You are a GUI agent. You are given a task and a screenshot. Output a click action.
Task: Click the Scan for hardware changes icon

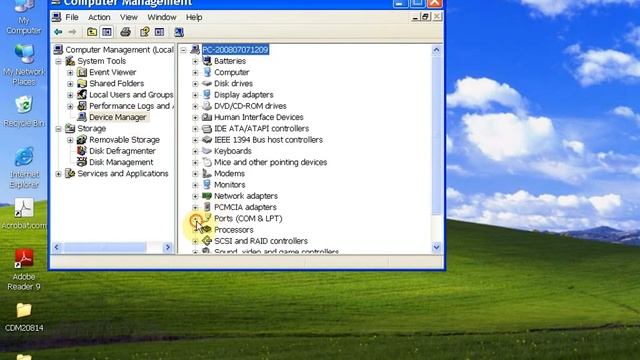[179, 32]
